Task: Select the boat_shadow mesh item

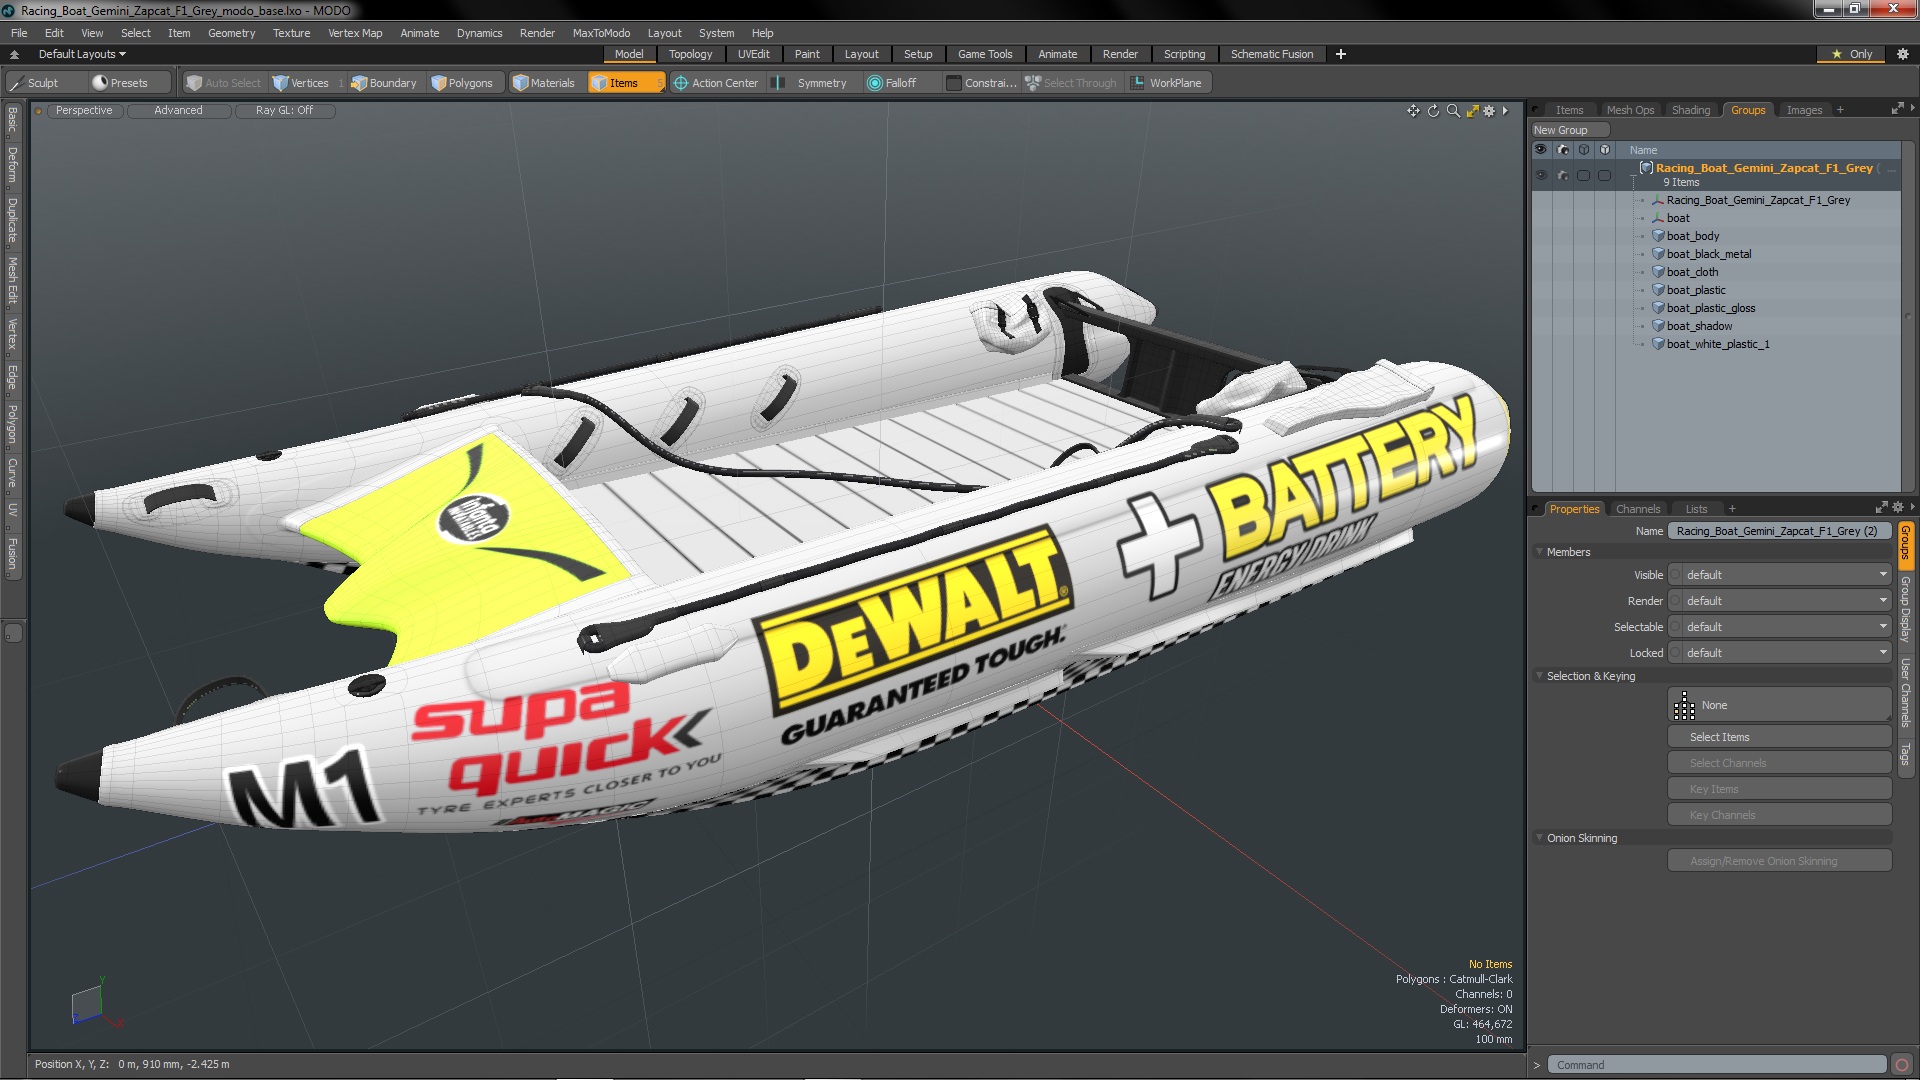Action: point(1699,326)
